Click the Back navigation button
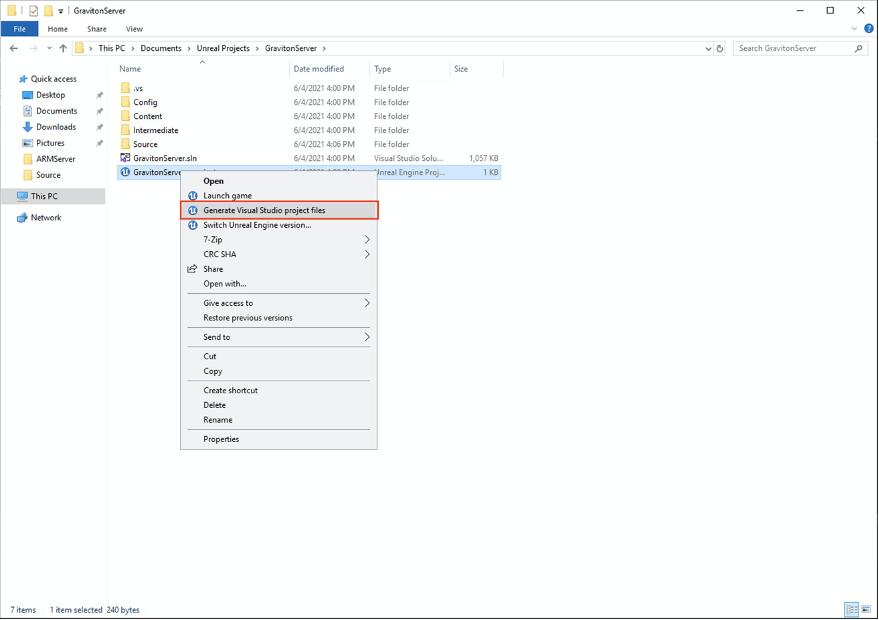The width and height of the screenshot is (879, 620). pos(13,47)
